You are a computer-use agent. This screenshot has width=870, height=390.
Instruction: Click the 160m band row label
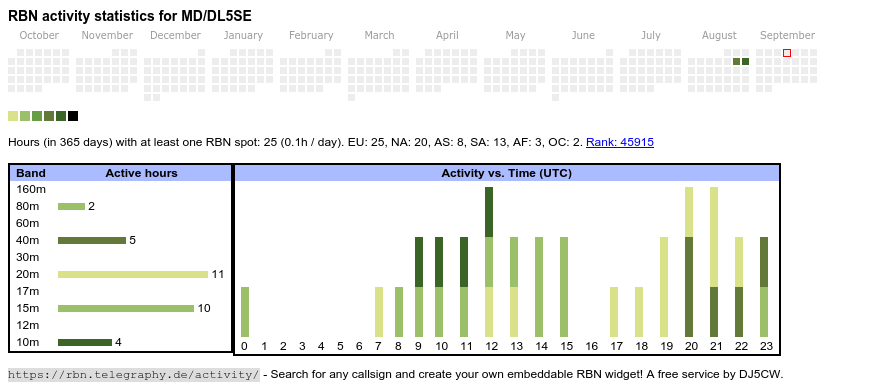click(x=31, y=189)
